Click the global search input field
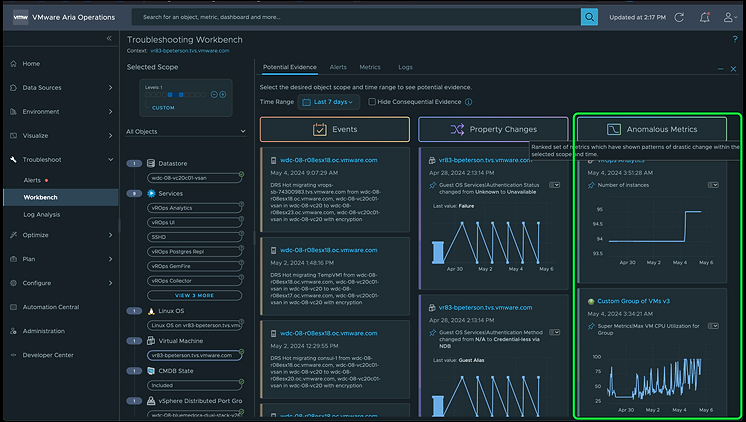746x422 pixels. (x=355, y=17)
